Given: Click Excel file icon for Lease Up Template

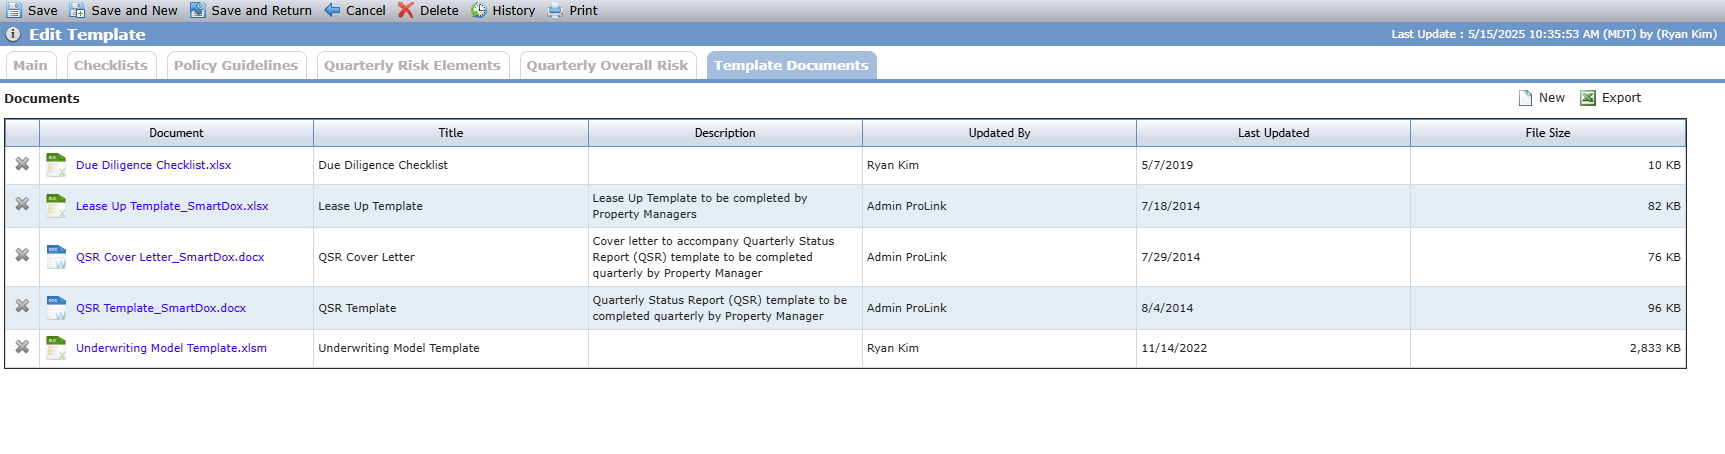Looking at the screenshot, I should pos(56,206).
